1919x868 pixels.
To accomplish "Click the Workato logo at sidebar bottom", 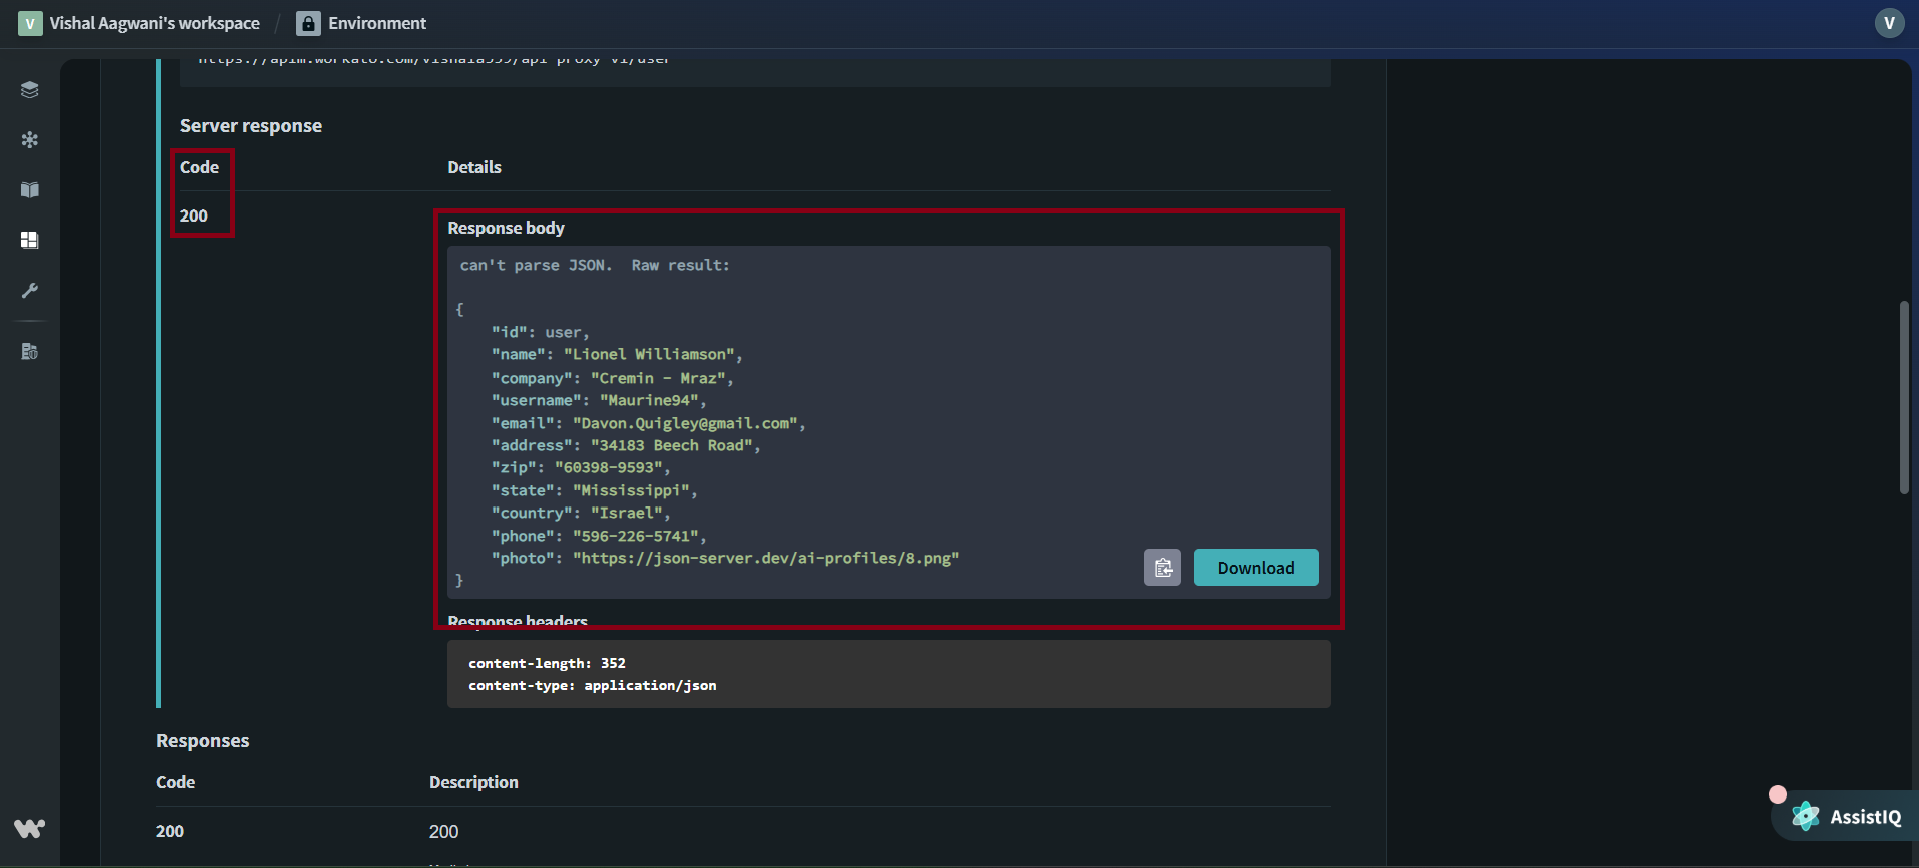I will pos(30,828).
